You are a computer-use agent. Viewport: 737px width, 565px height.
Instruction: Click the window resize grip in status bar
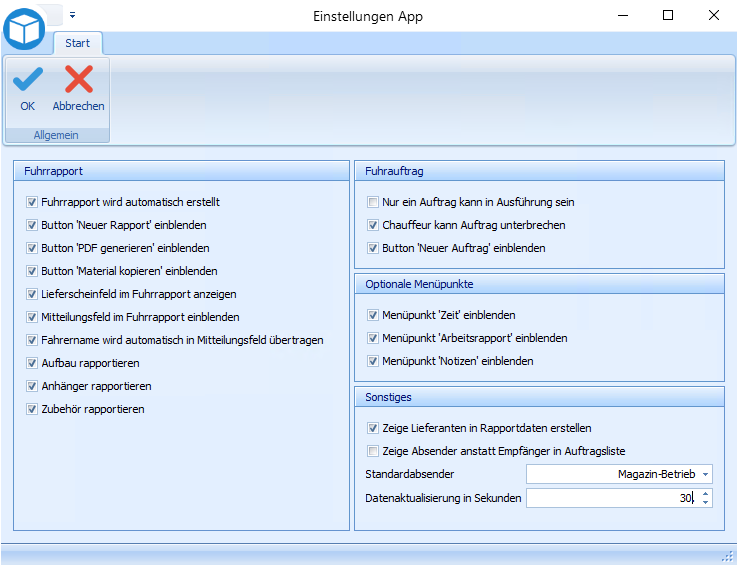(727, 555)
